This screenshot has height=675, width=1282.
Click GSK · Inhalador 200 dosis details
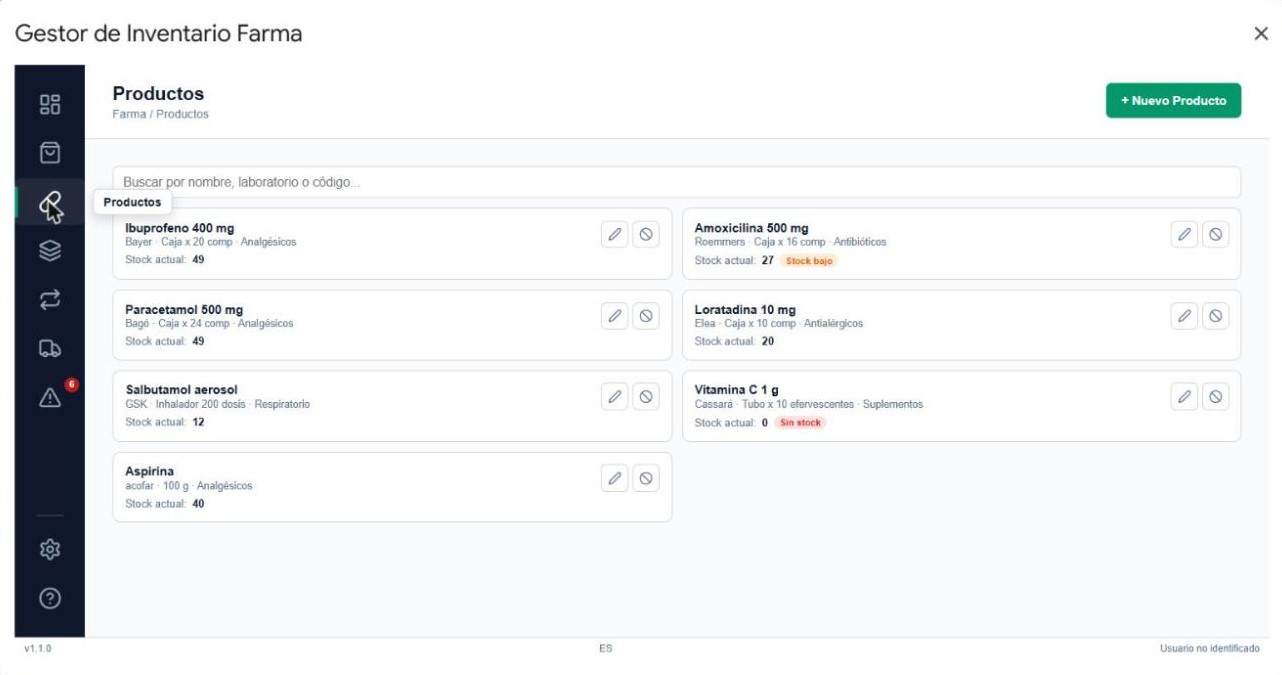pos(217,405)
